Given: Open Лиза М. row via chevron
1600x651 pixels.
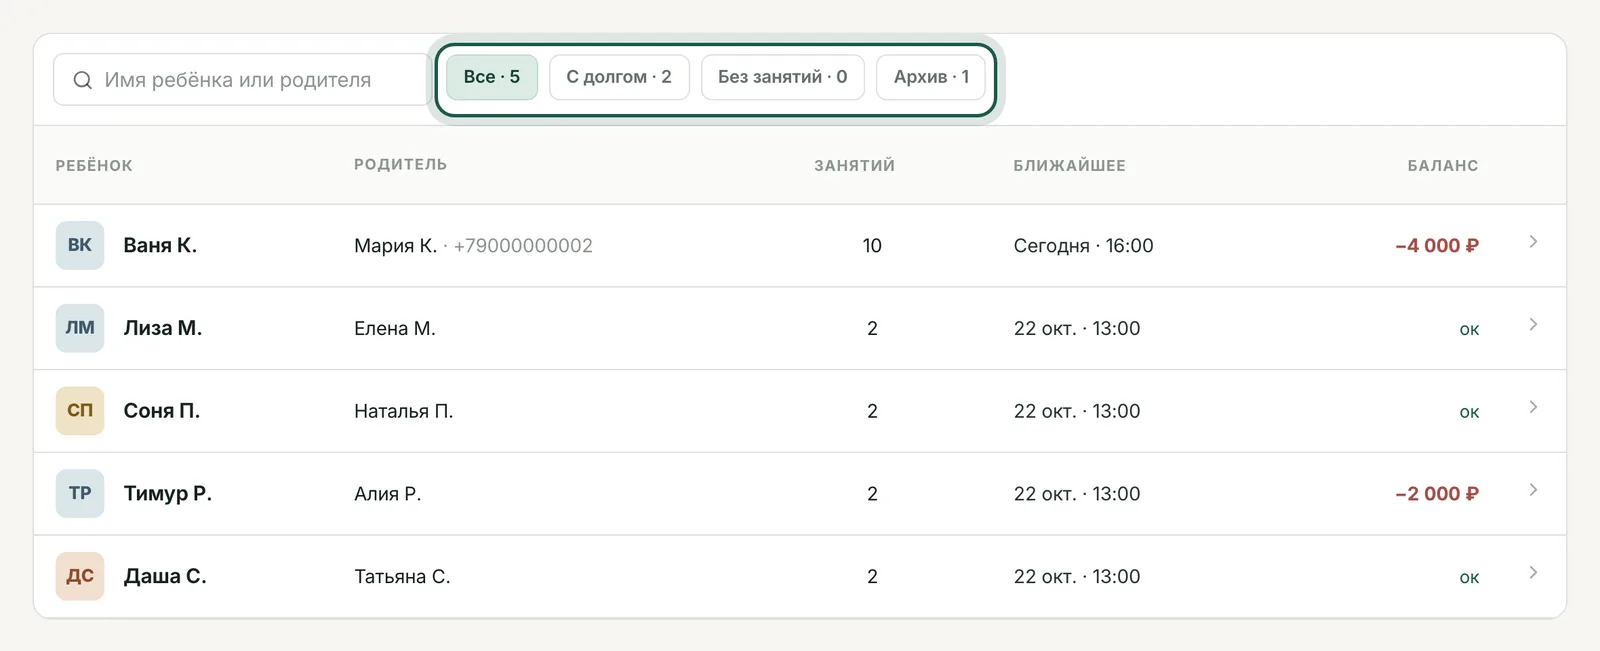Looking at the screenshot, I should pos(1533,325).
